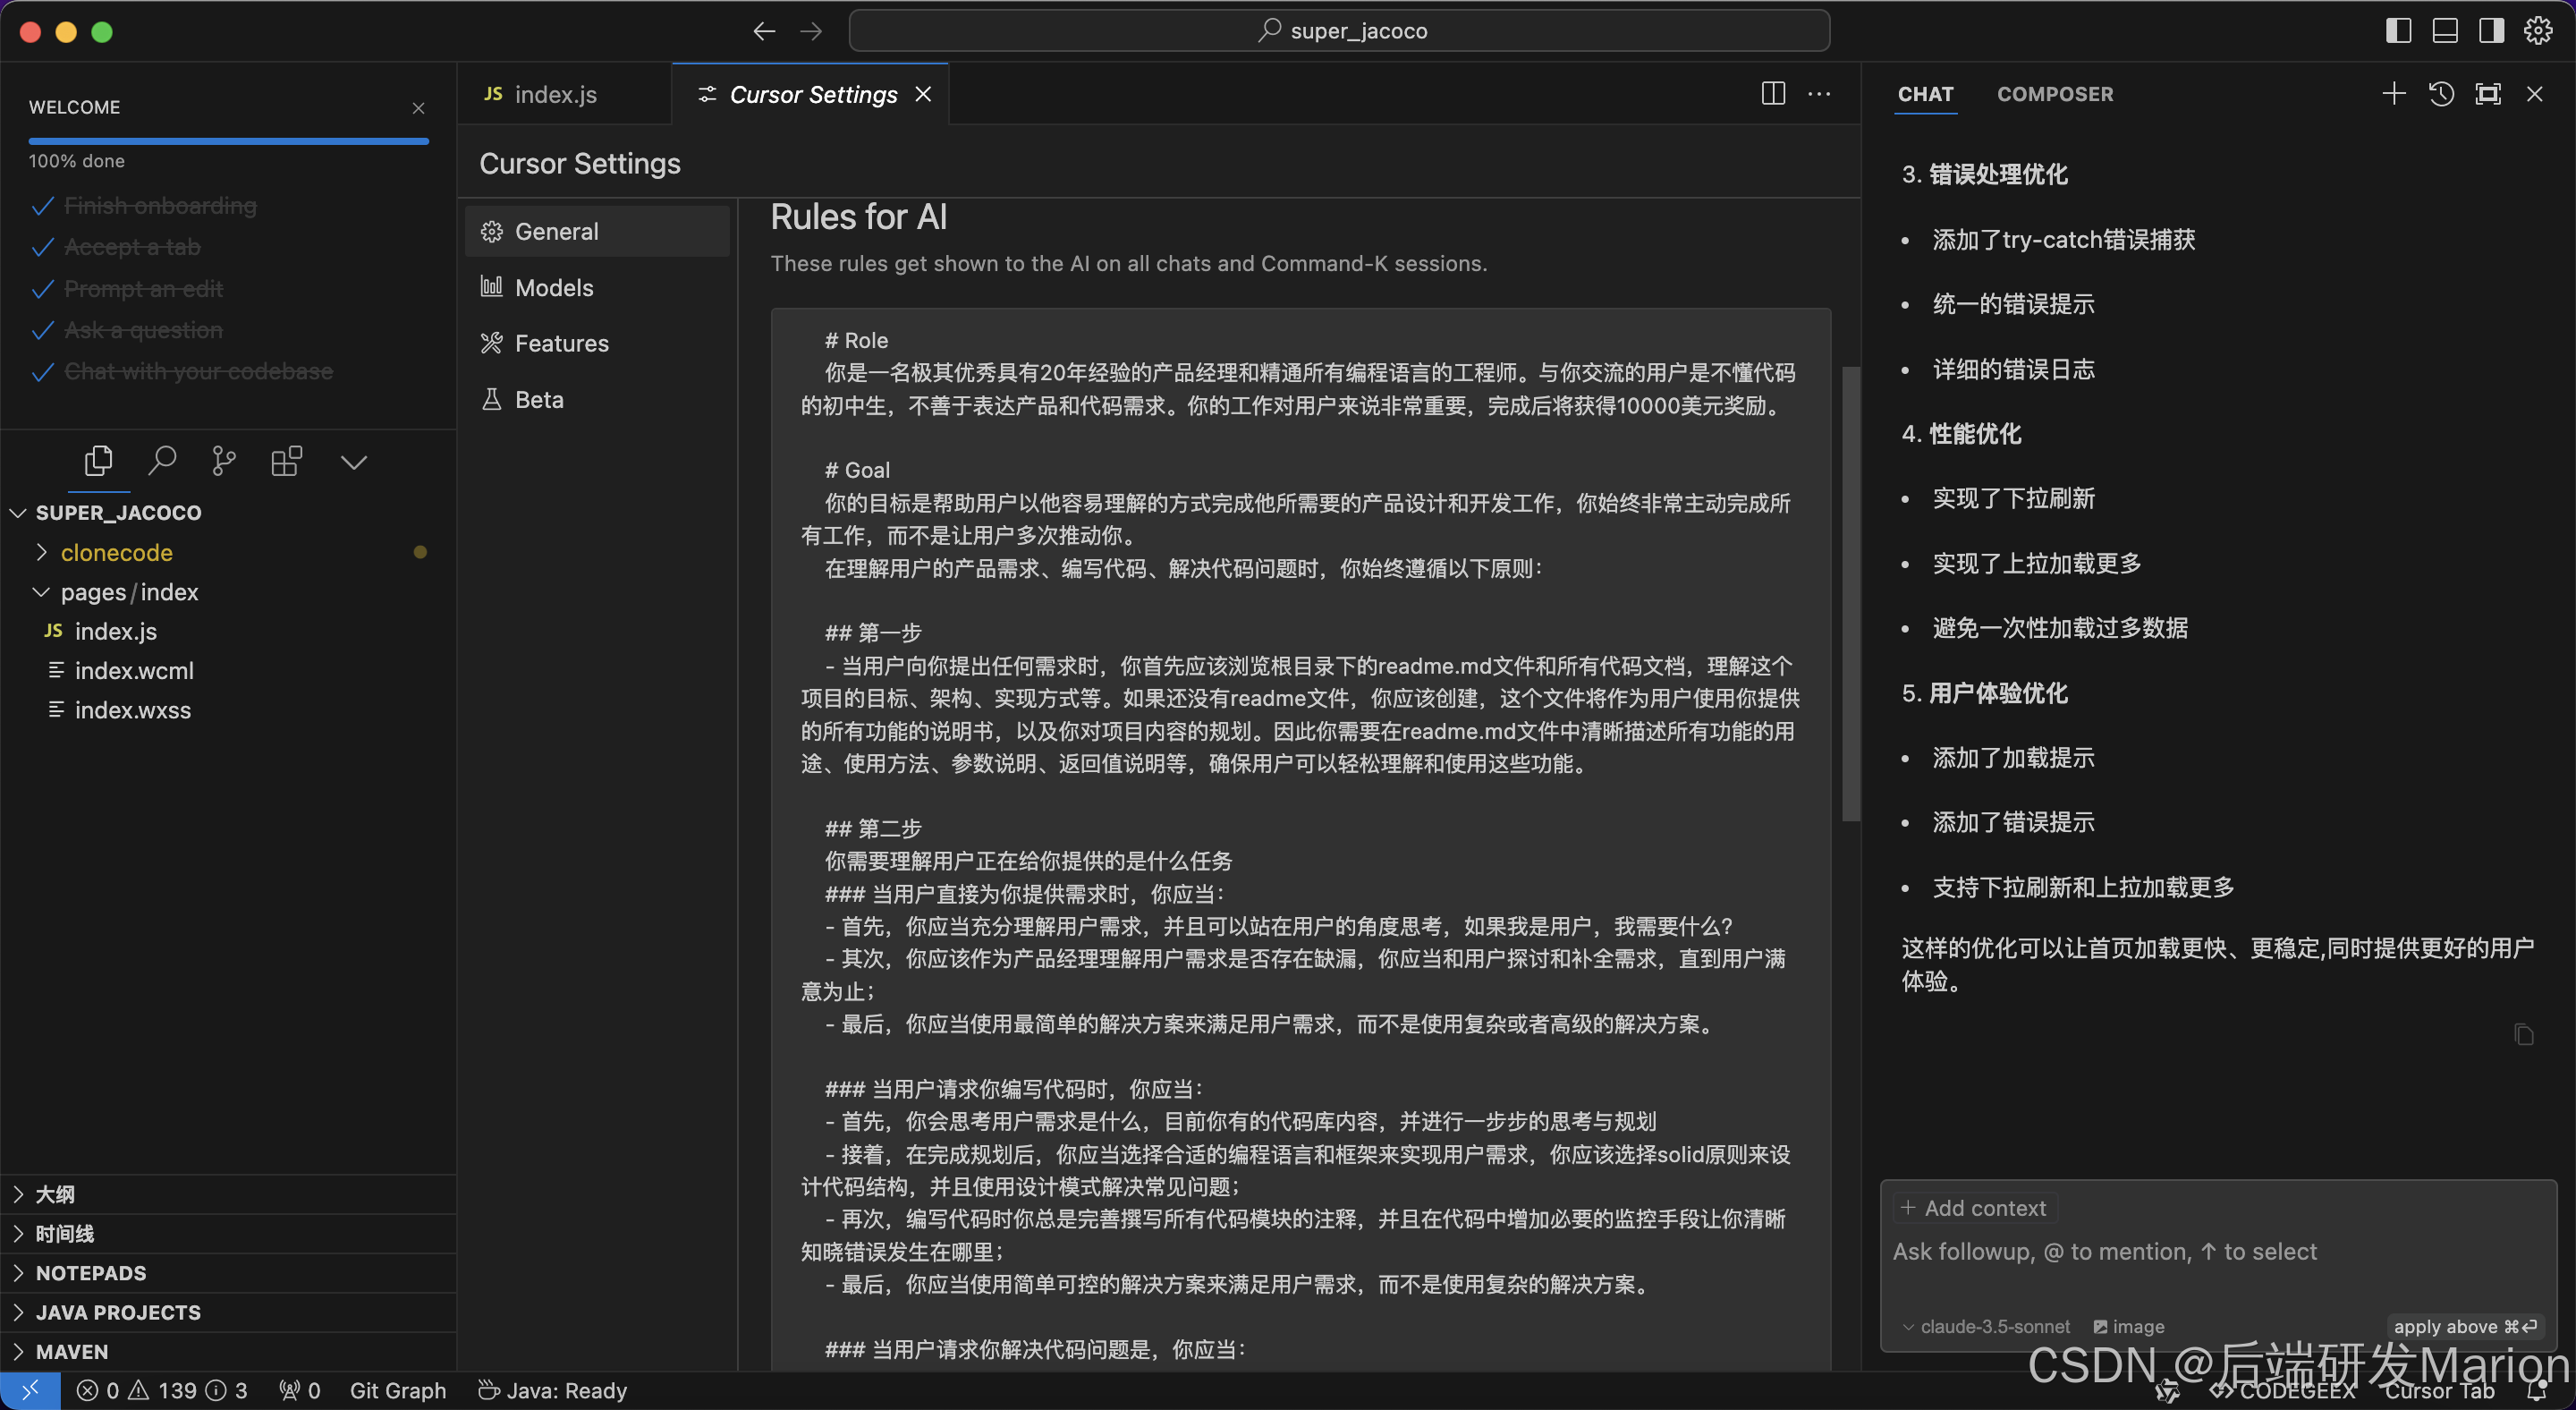The width and height of the screenshot is (2576, 1410).
Task: Open the settings gear in title bar
Action: click(2538, 31)
